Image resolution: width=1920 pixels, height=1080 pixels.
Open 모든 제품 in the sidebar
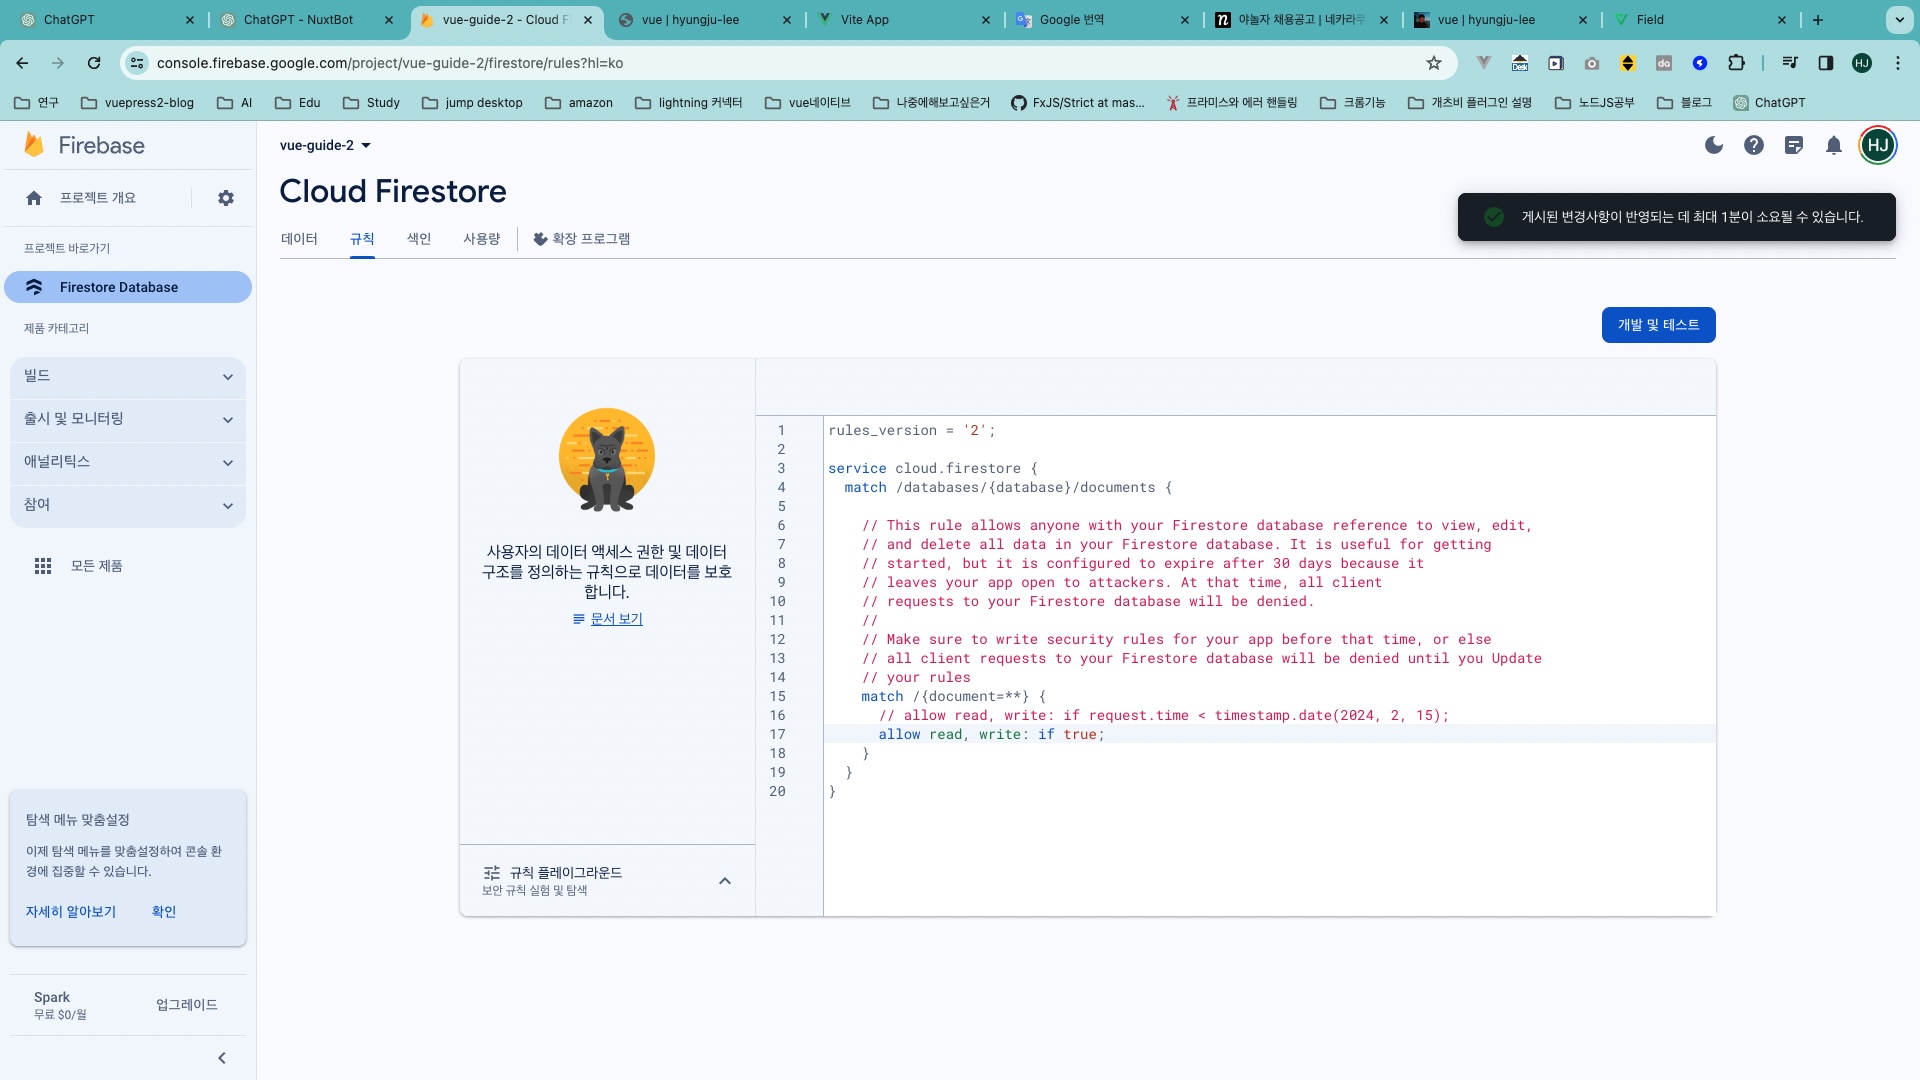click(x=97, y=566)
